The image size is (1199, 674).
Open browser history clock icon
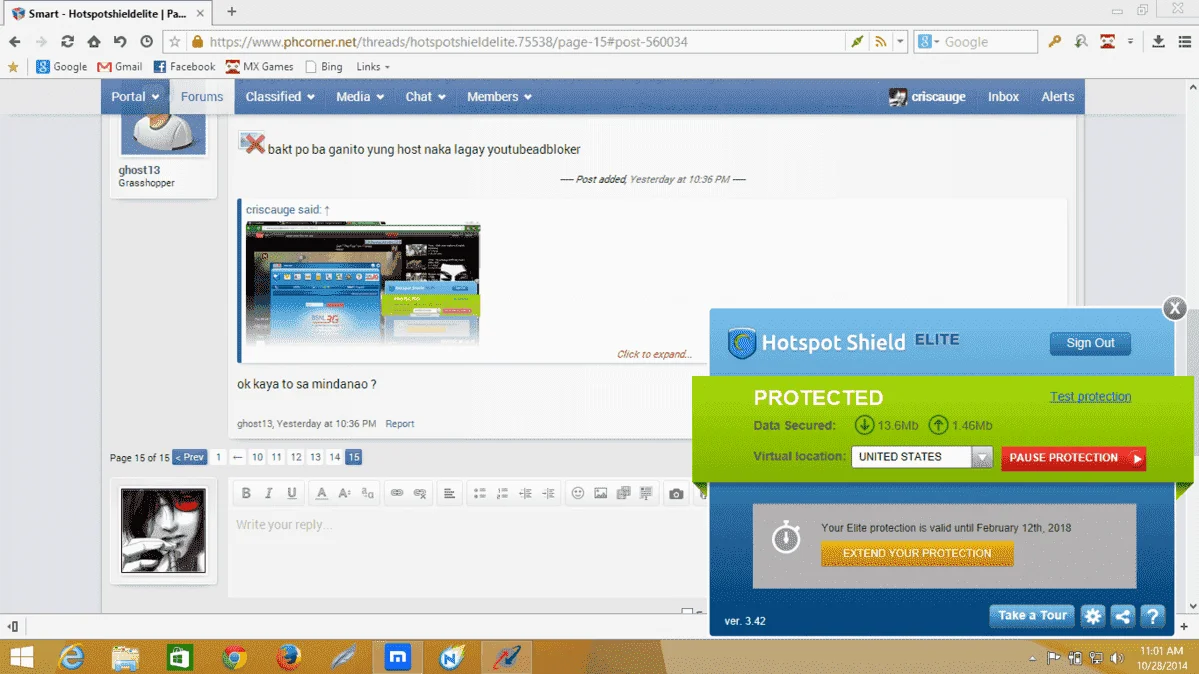(x=147, y=41)
